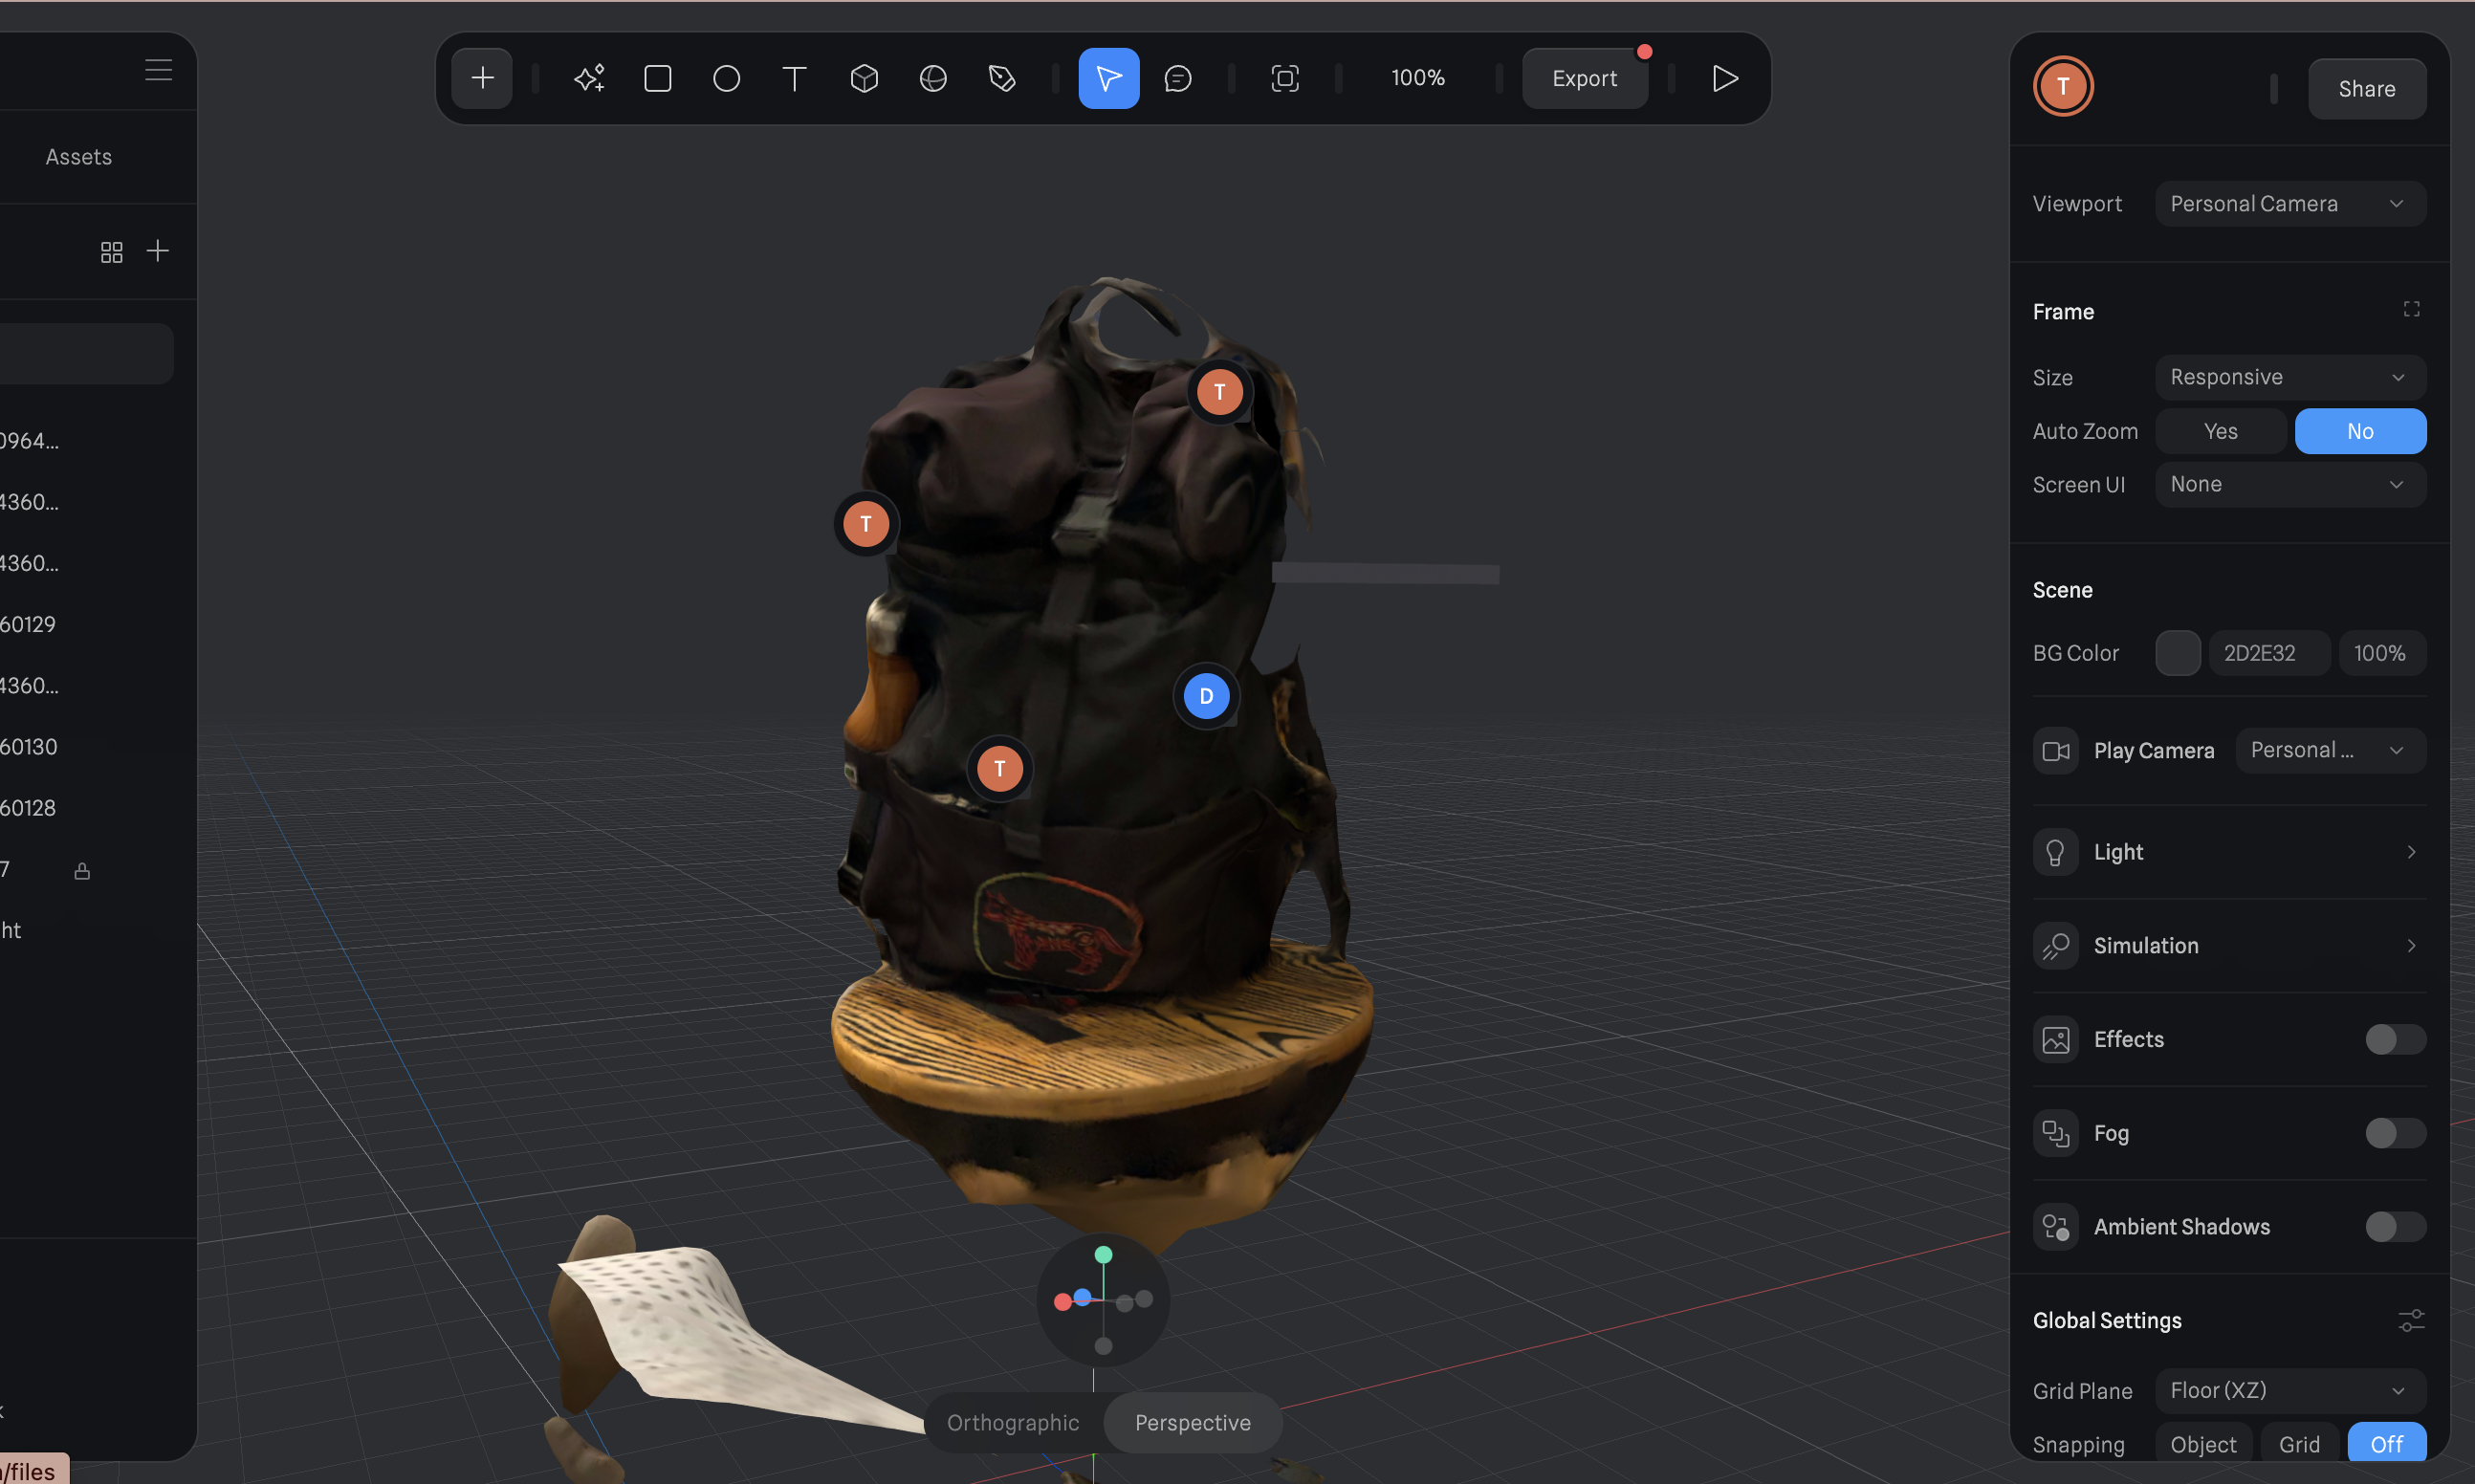Click the frame focus icon in toolbar
Image resolution: width=2475 pixels, height=1484 pixels.
[1285, 78]
